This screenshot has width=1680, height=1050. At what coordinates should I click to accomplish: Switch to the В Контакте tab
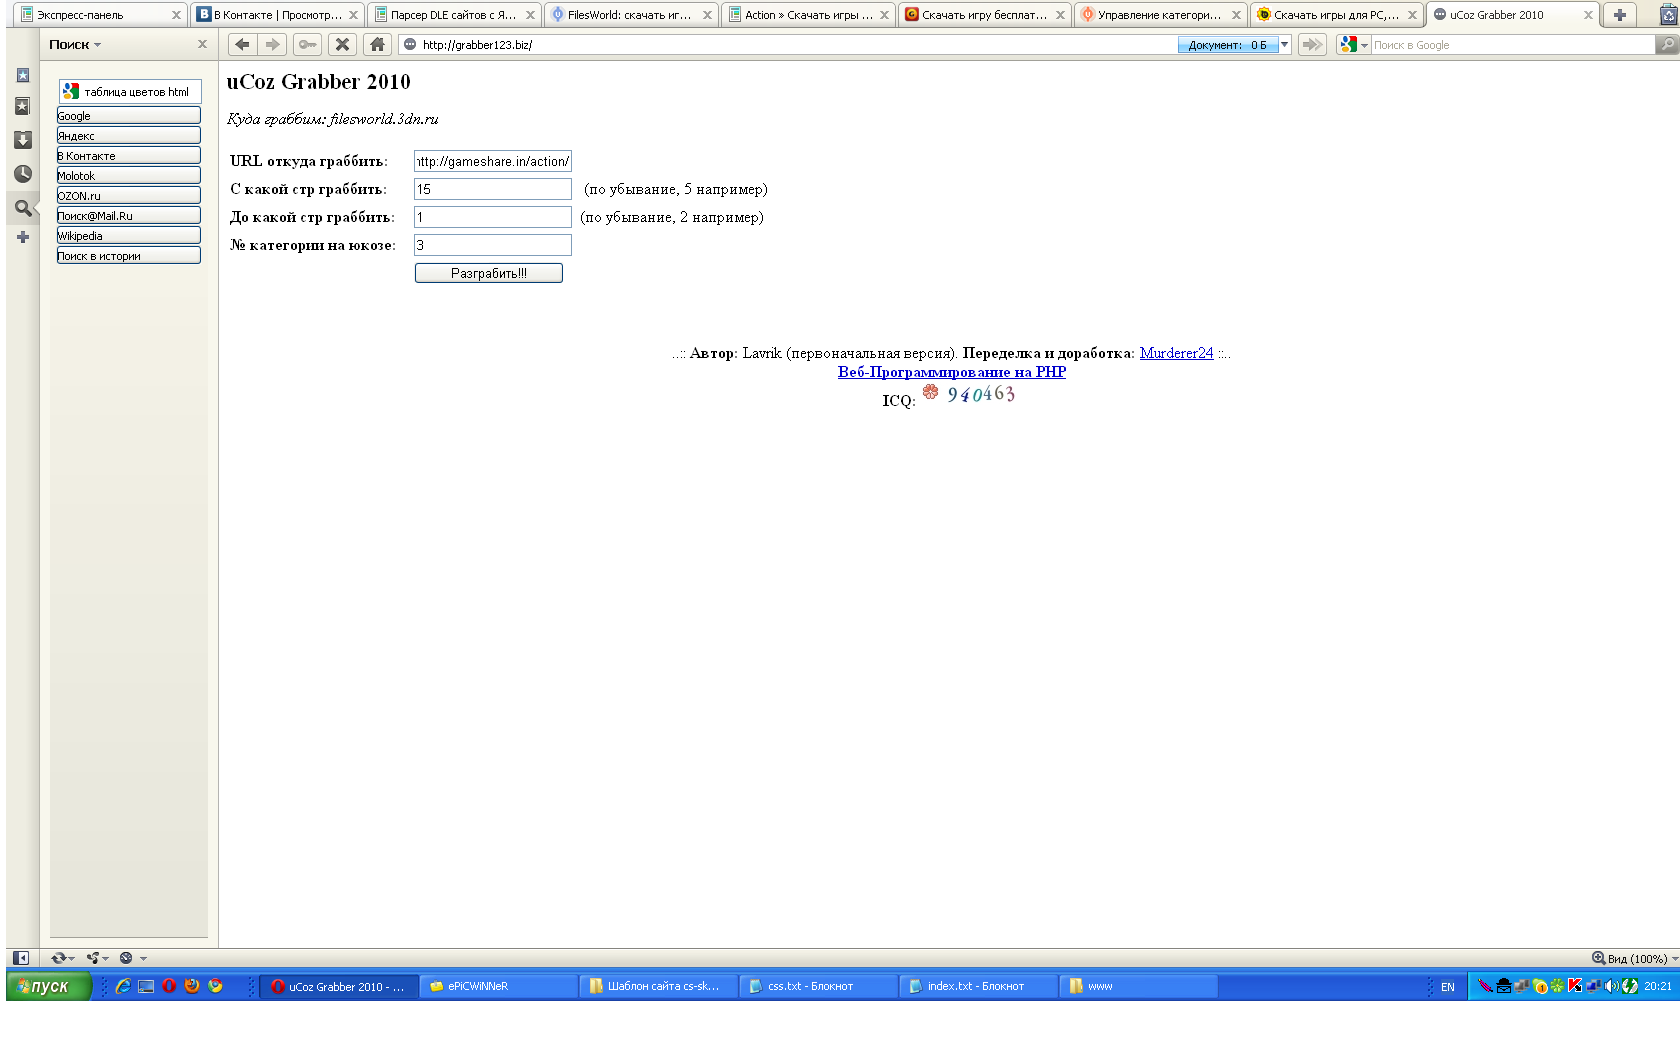(277, 15)
